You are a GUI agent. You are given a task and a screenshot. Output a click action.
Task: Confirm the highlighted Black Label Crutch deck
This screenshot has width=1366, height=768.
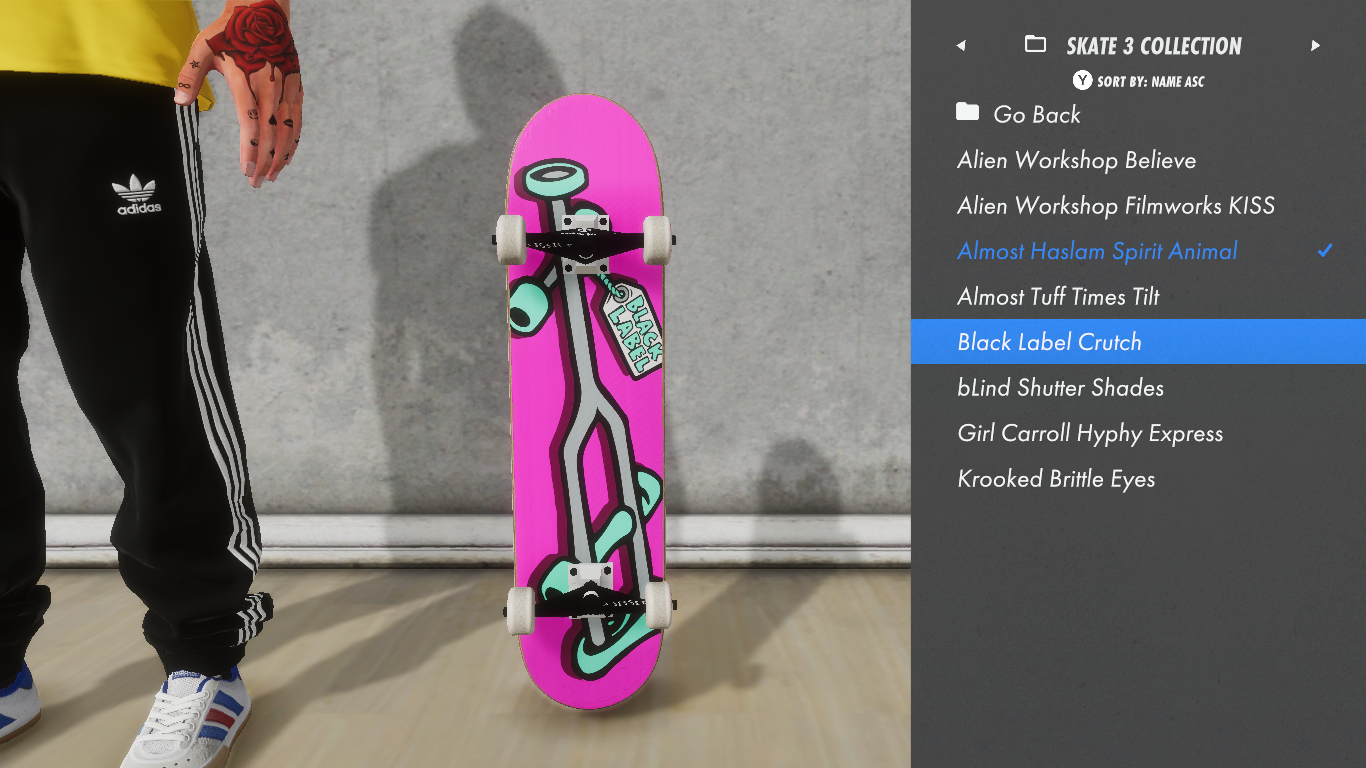(1138, 342)
